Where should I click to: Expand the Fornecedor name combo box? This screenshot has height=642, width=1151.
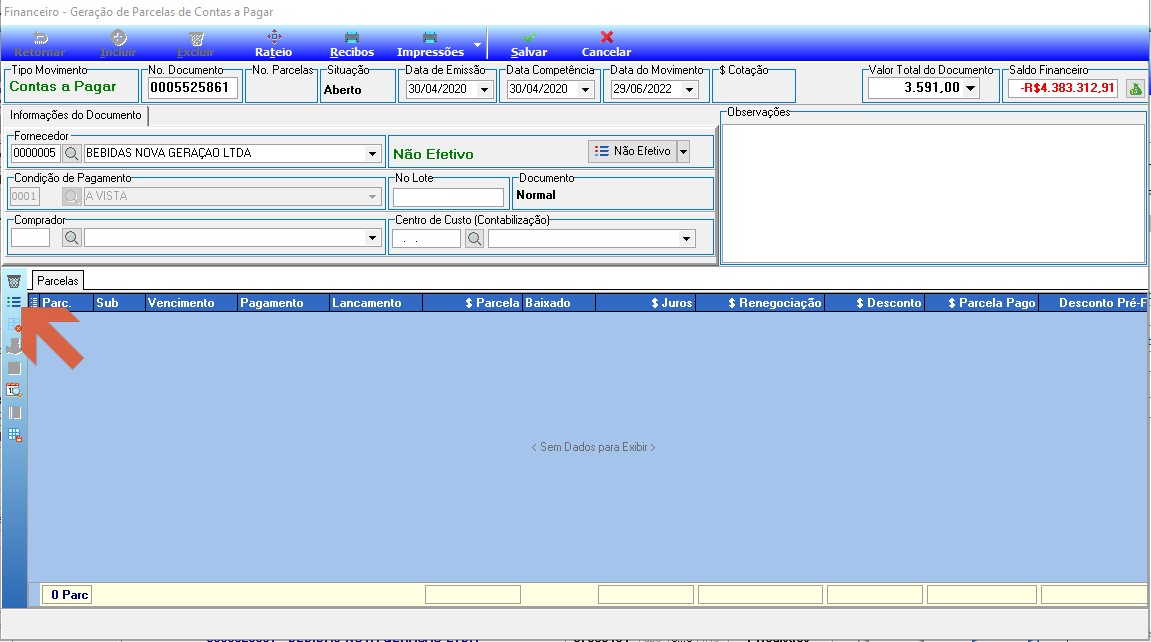(x=372, y=153)
